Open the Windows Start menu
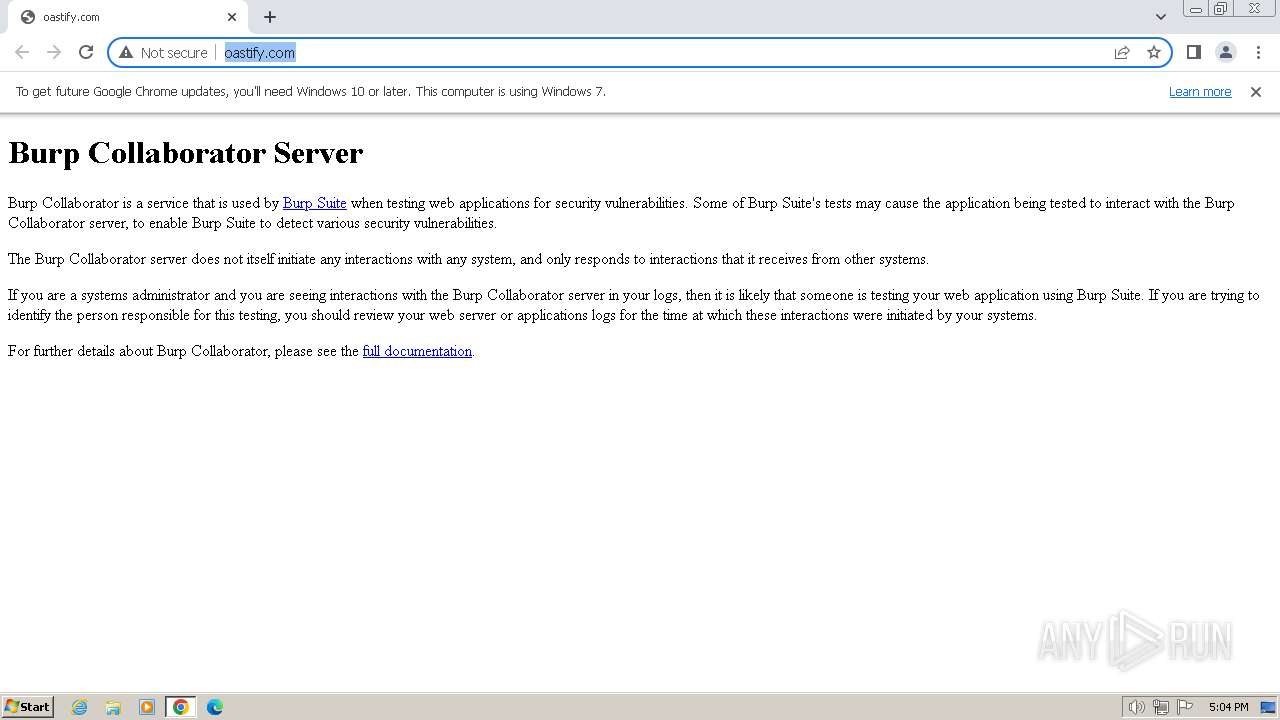Image resolution: width=1280 pixels, height=720 pixels. [27, 706]
